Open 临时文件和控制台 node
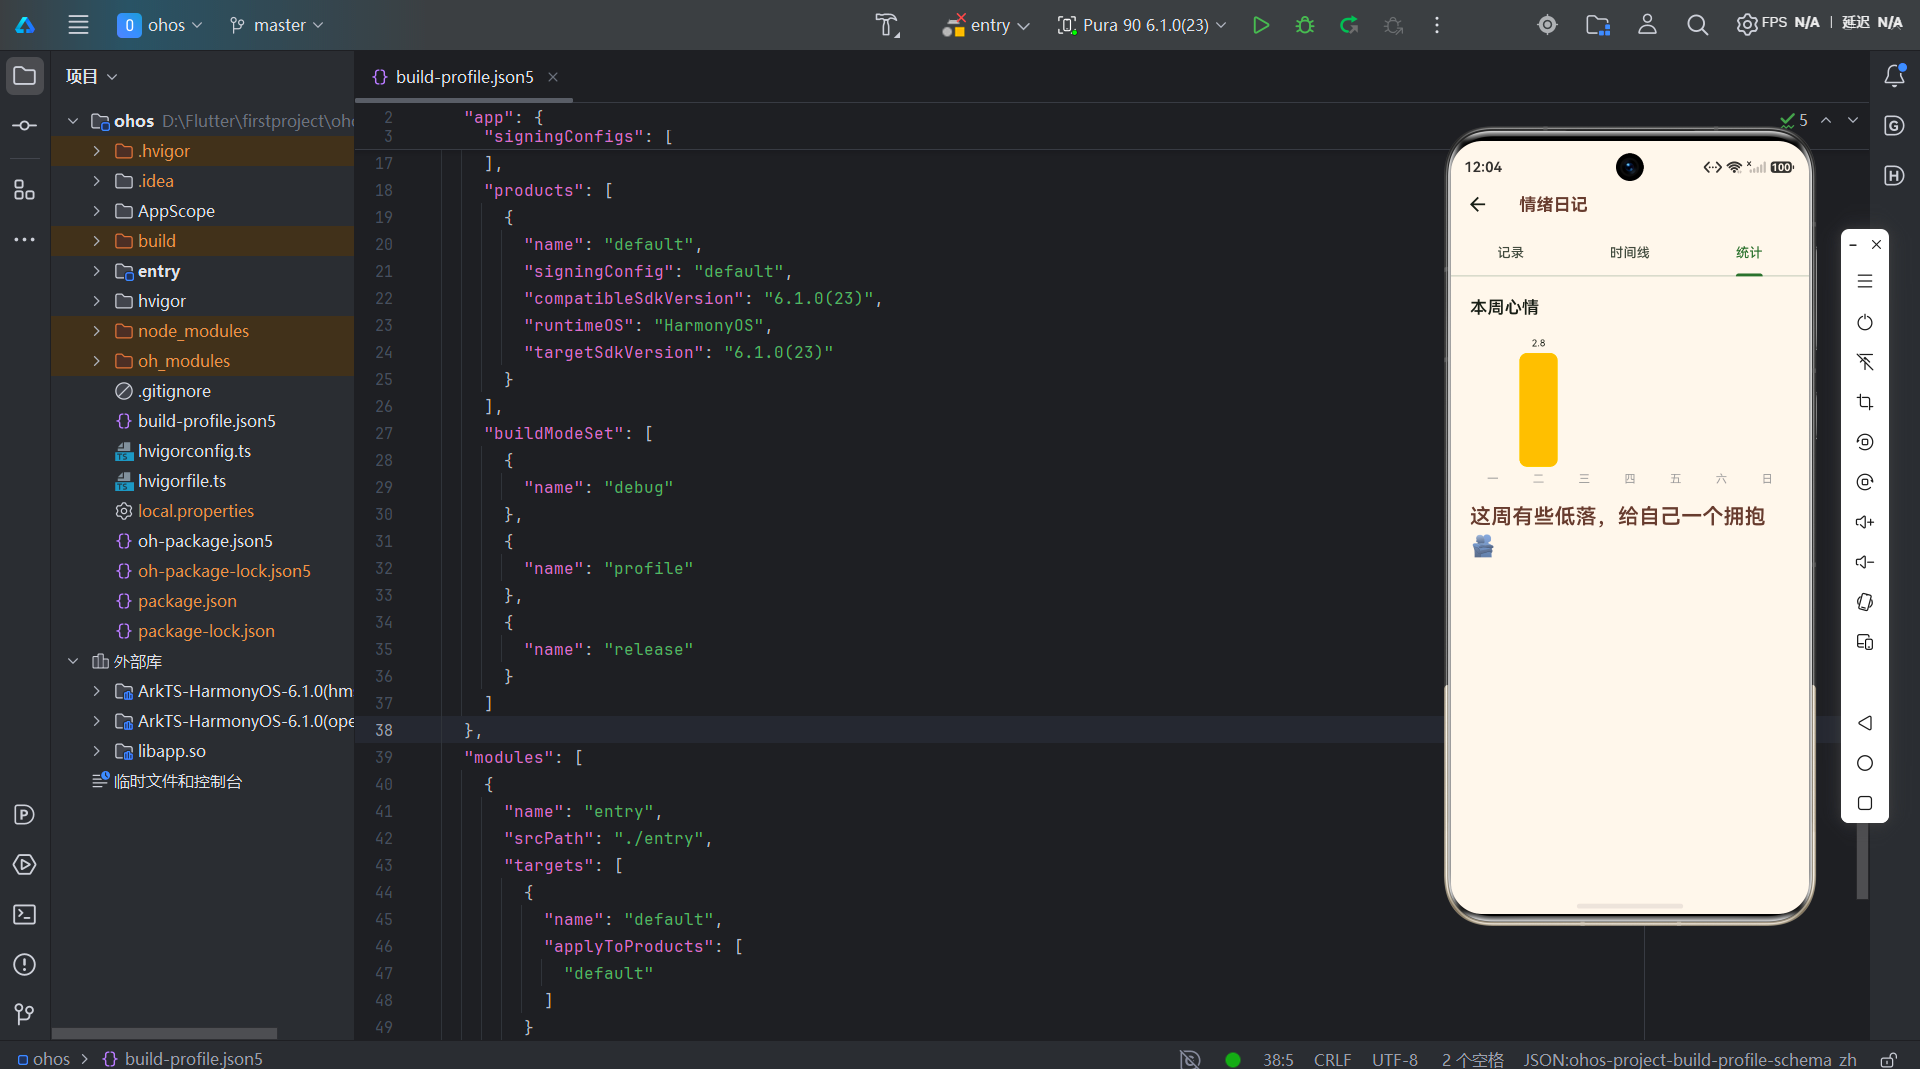The width and height of the screenshot is (1920, 1069). 177,781
